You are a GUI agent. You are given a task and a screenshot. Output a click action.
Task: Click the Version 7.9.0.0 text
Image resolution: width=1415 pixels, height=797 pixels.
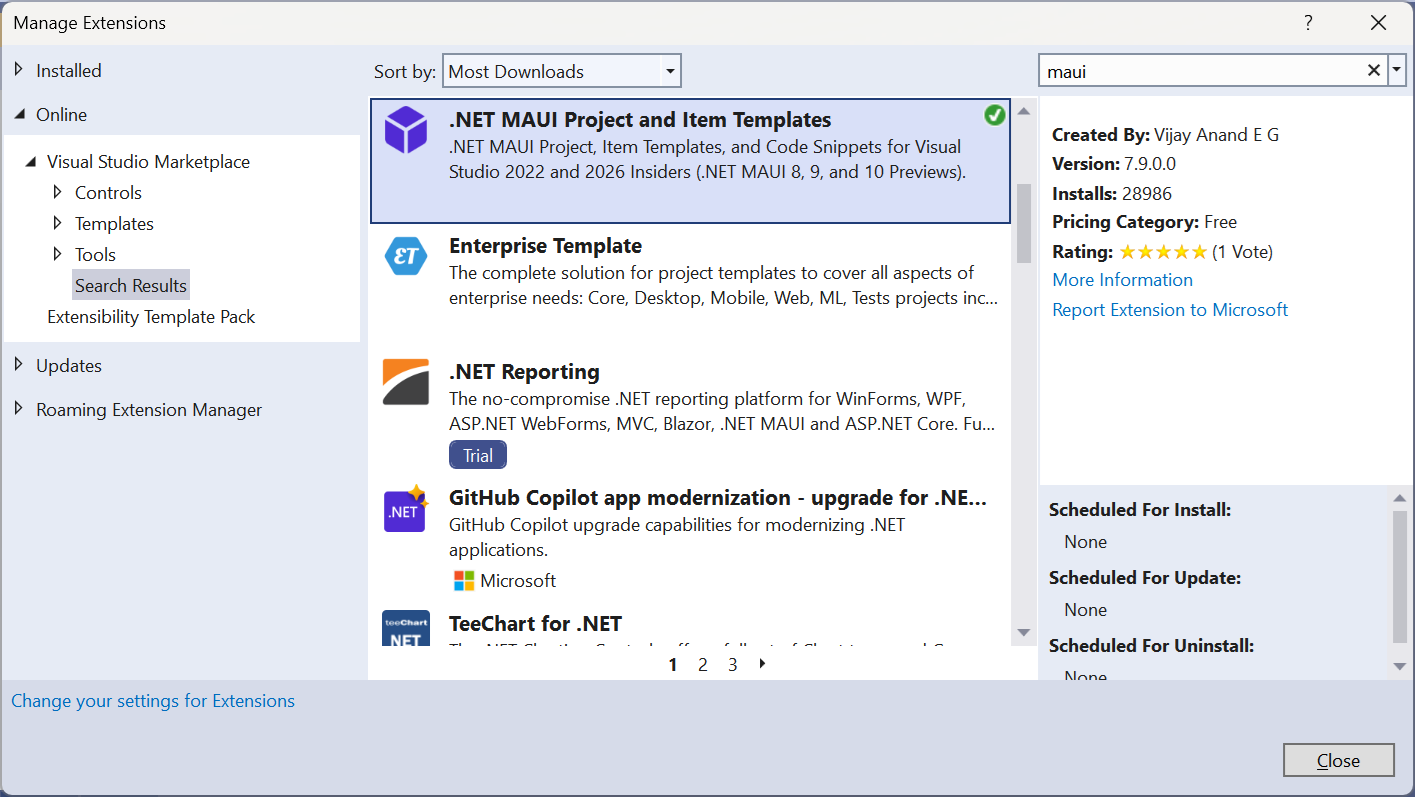[x=1114, y=164]
